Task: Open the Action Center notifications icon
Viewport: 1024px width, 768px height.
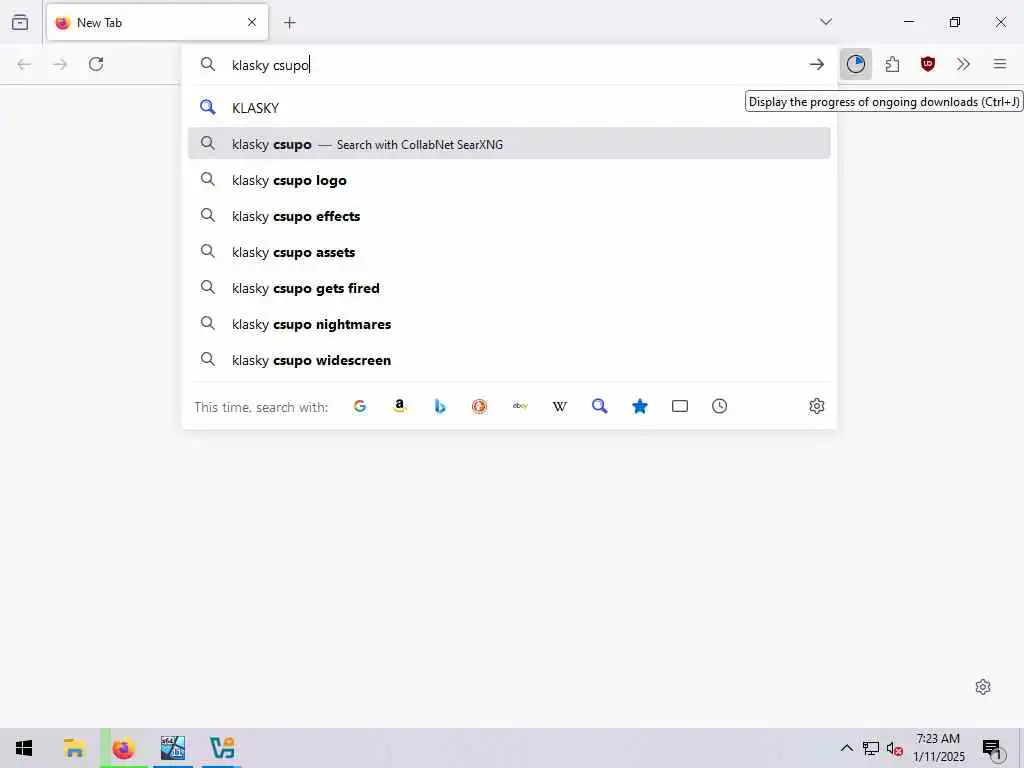Action: [x=991, y=748]
